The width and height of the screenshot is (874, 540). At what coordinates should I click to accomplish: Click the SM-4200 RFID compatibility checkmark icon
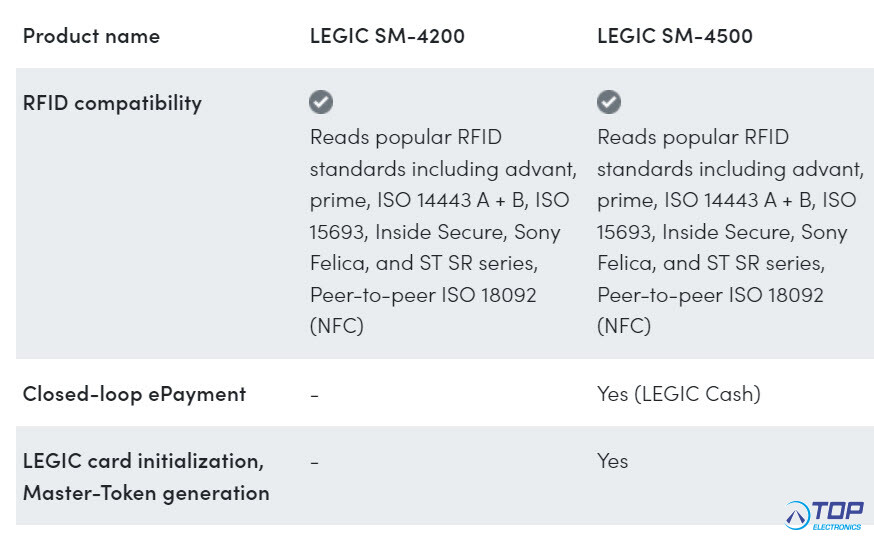coord(321,102)
